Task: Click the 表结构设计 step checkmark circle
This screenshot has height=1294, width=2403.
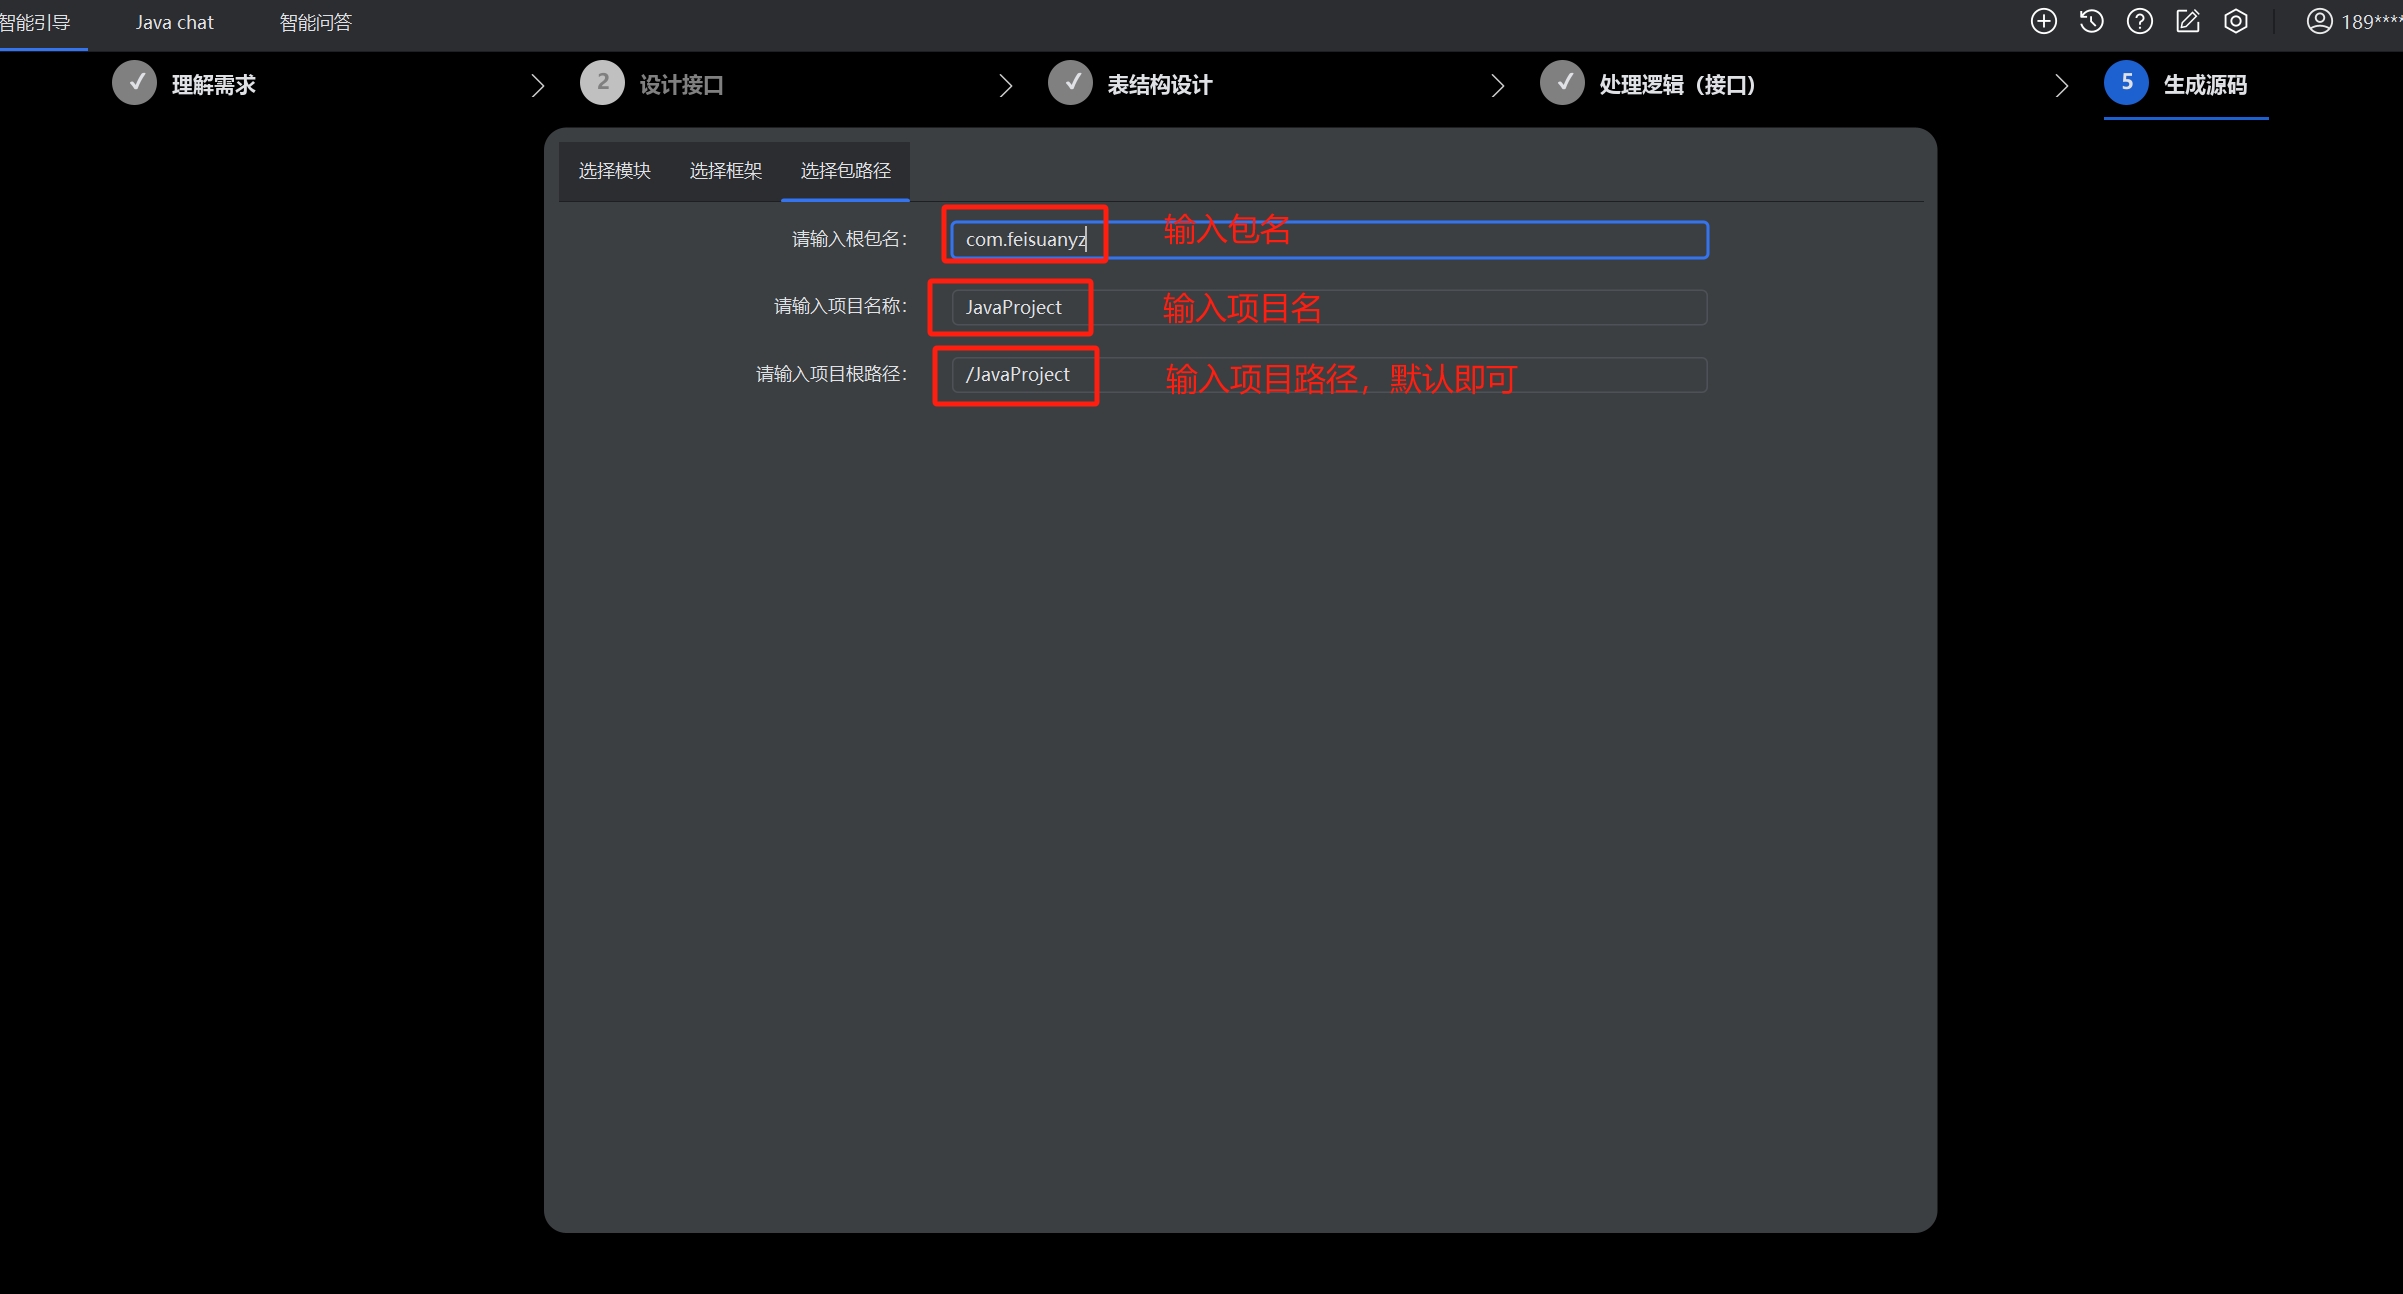Action: pos(1070,83)
